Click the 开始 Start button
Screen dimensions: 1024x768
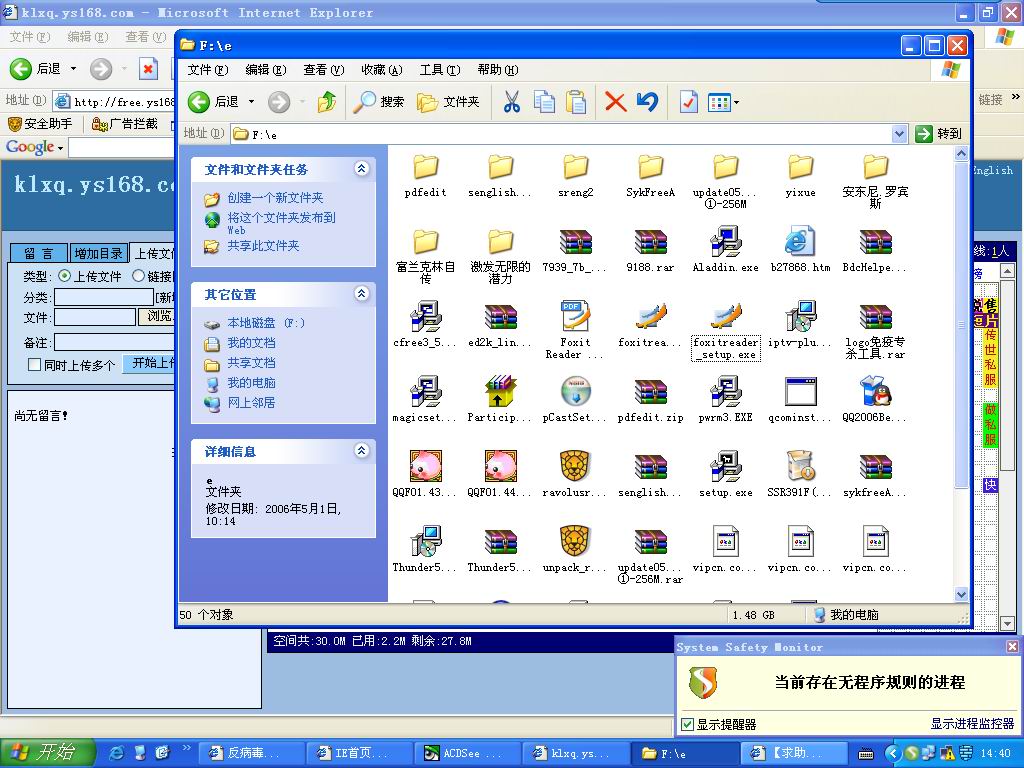(x=48, y=752)
